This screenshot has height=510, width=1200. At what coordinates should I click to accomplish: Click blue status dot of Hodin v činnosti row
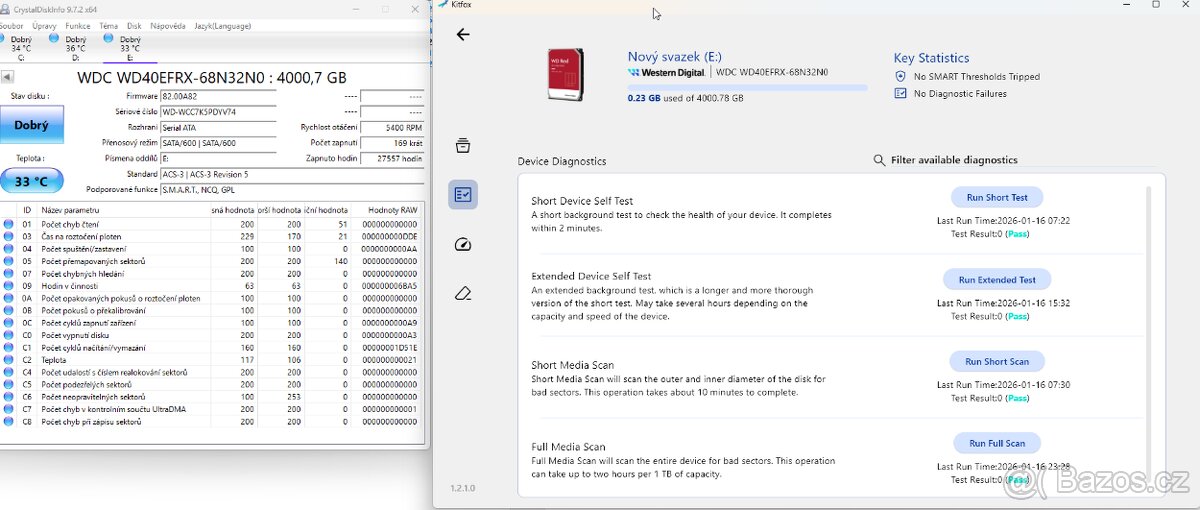coord(9,286)
